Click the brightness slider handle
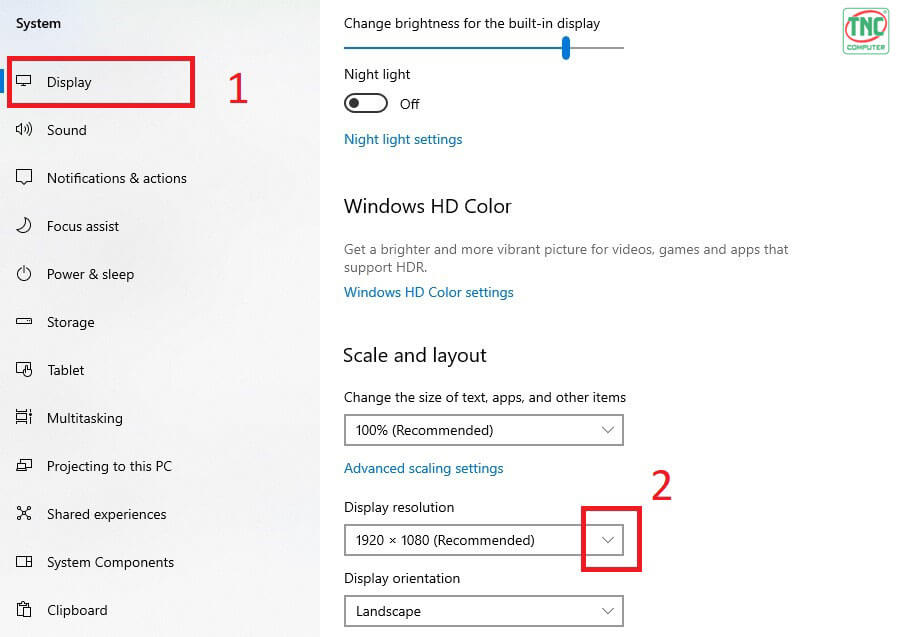Screen dimensions: 900x637 [566, 48]
